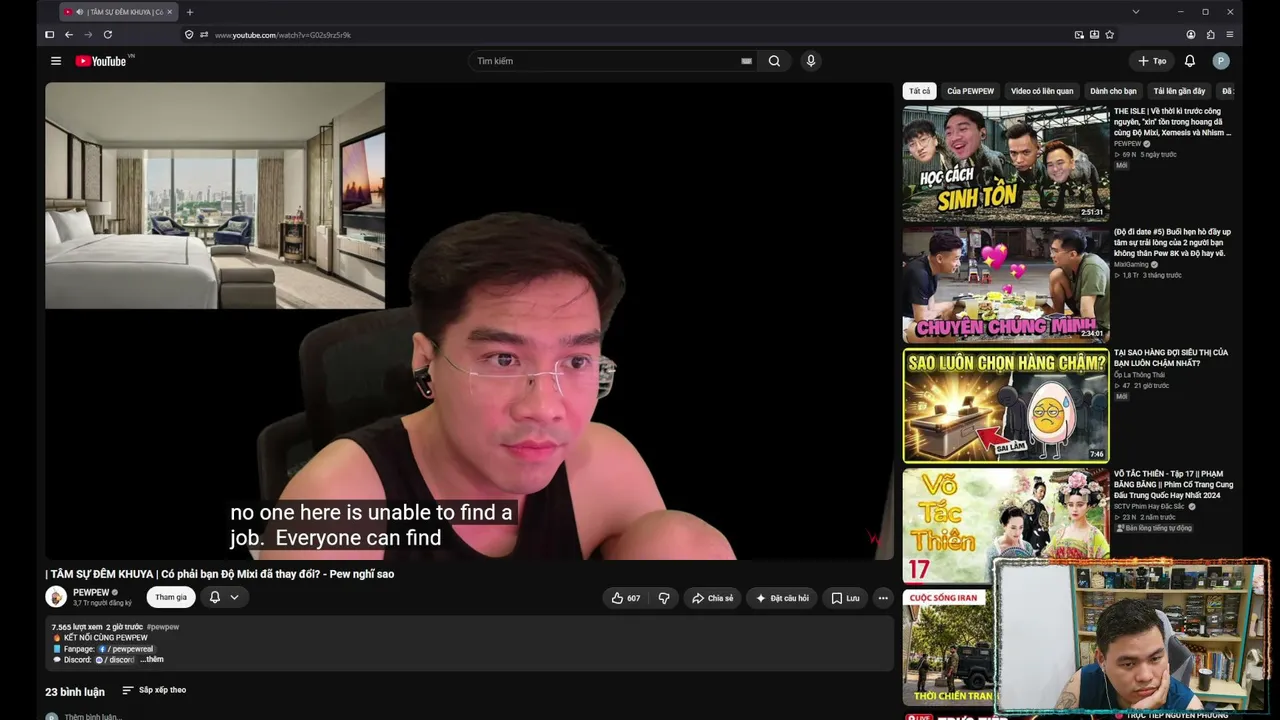Open the PEWPEW channel avatar

point(56,597)
